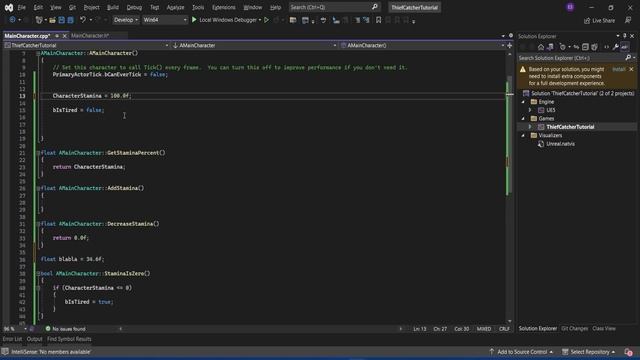Switch to the Git Changes tab
The width and height of the screenshot is (640, 360).
[574, 329]
